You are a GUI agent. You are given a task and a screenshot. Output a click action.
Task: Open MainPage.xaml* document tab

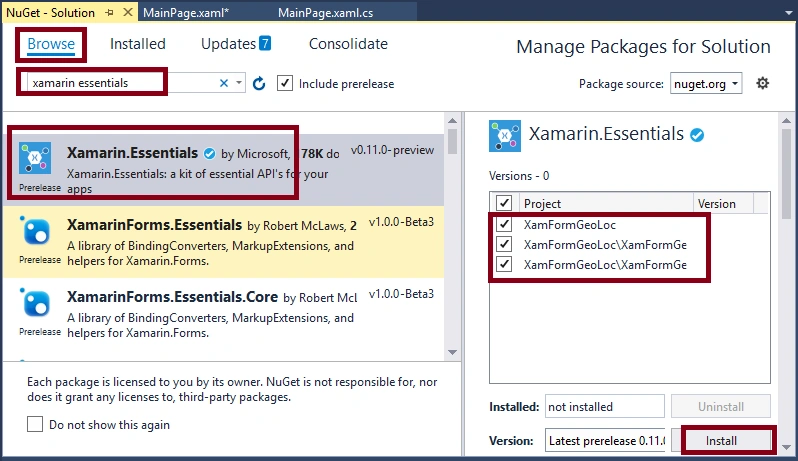[186, 13]
